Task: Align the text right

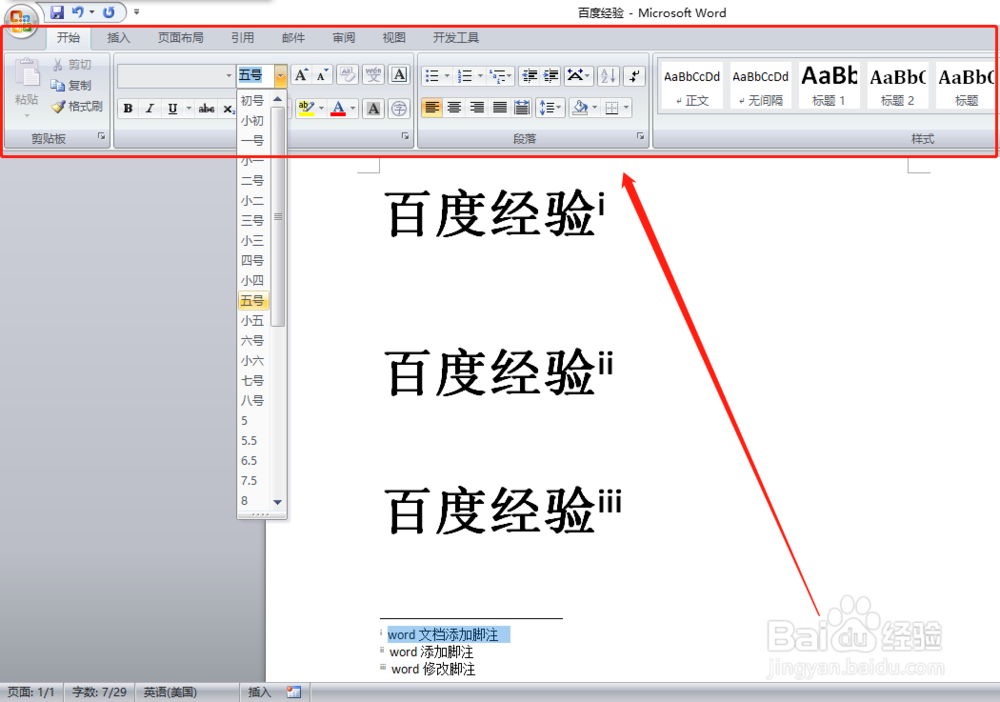Action: [476, 108]
